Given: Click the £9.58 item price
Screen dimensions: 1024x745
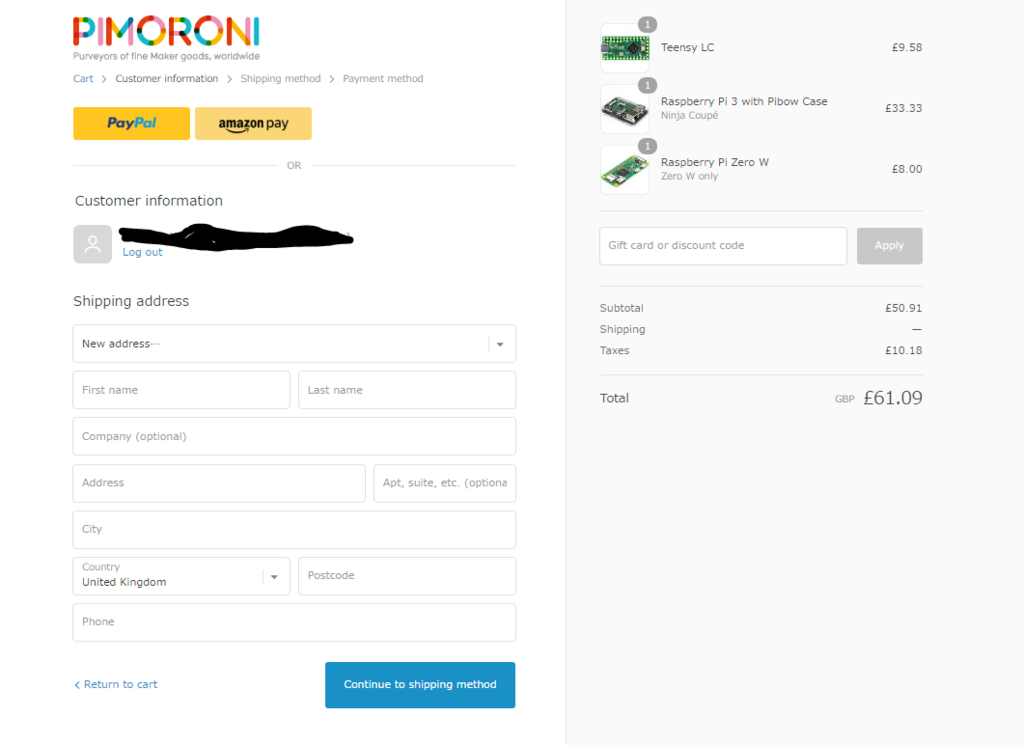Looking at the screenshot, I should pos(906,48).
